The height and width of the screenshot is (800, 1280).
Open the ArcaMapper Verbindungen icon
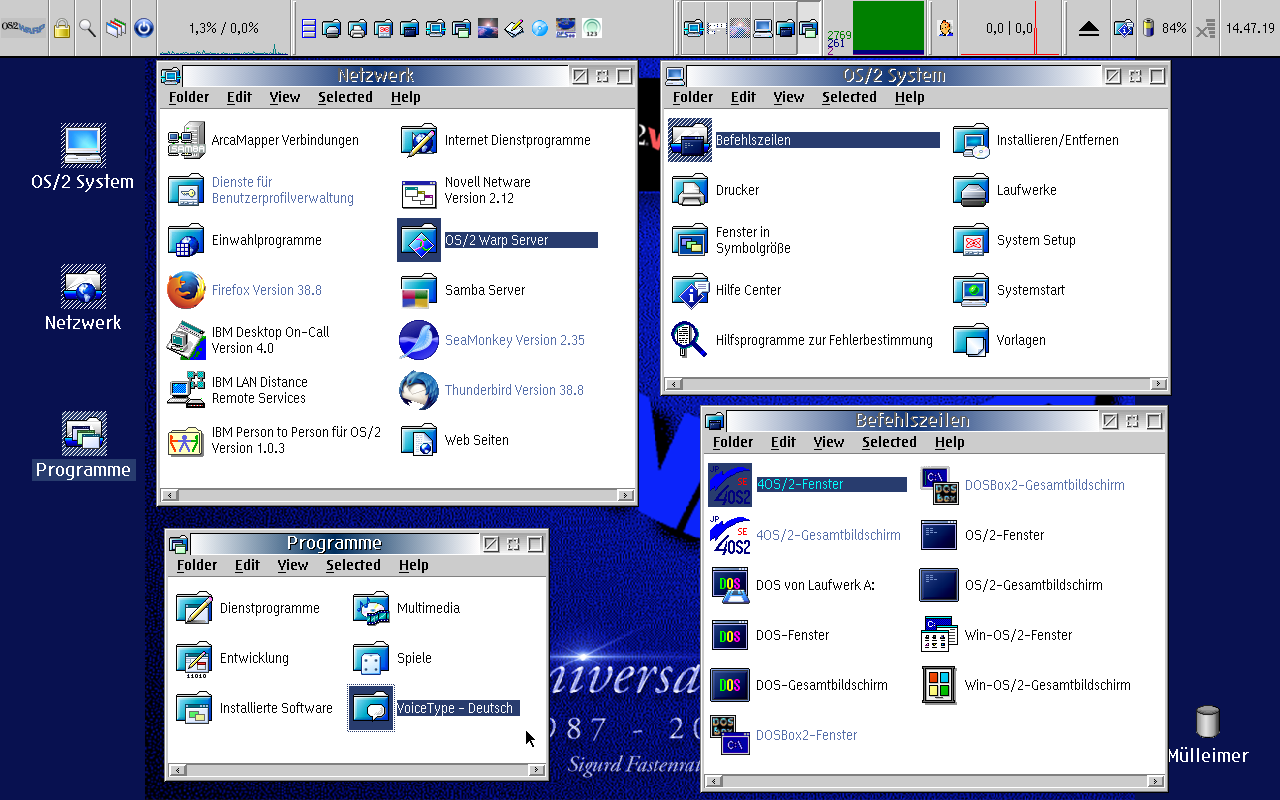pyautogui.click(x=187, y=140)
